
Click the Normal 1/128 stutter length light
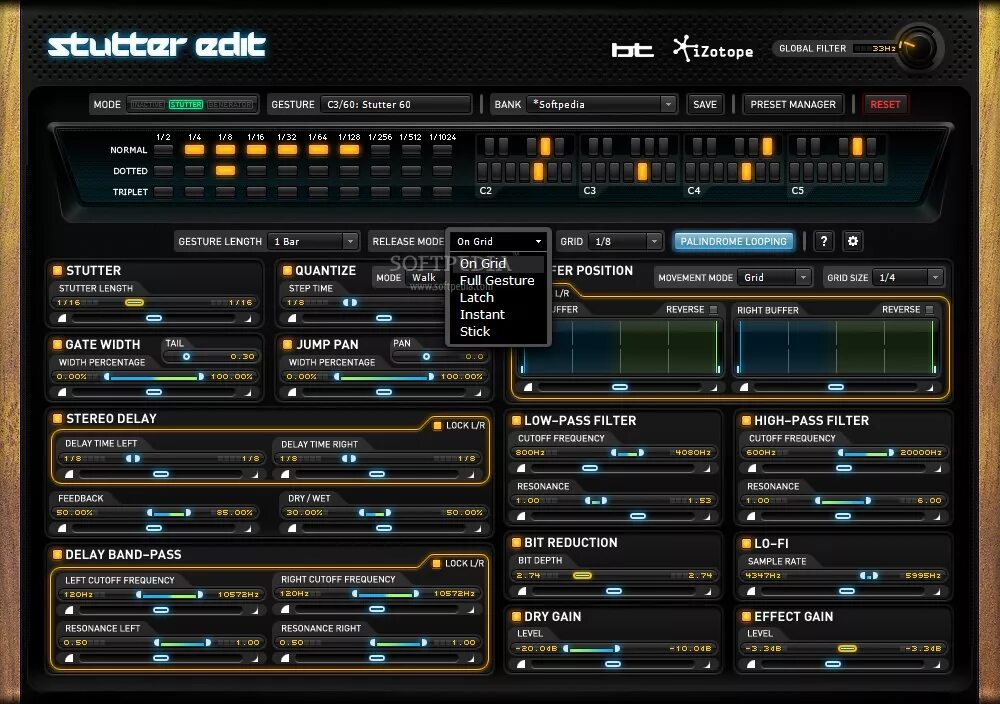coord(349,150)
